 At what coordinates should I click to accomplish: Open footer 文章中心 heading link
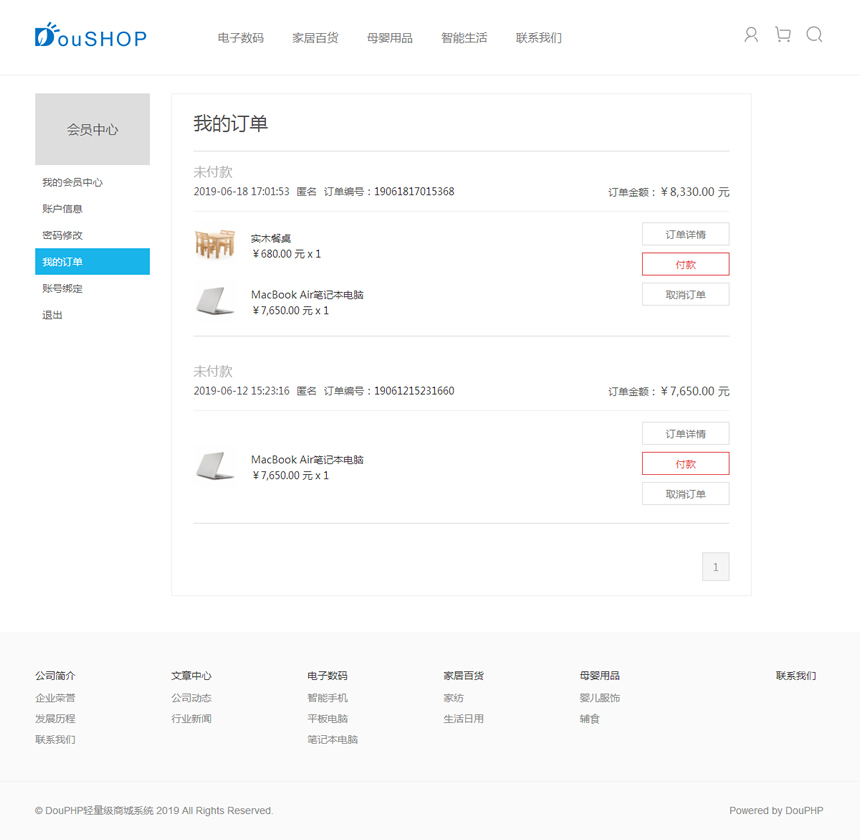[x=191, y=676]
